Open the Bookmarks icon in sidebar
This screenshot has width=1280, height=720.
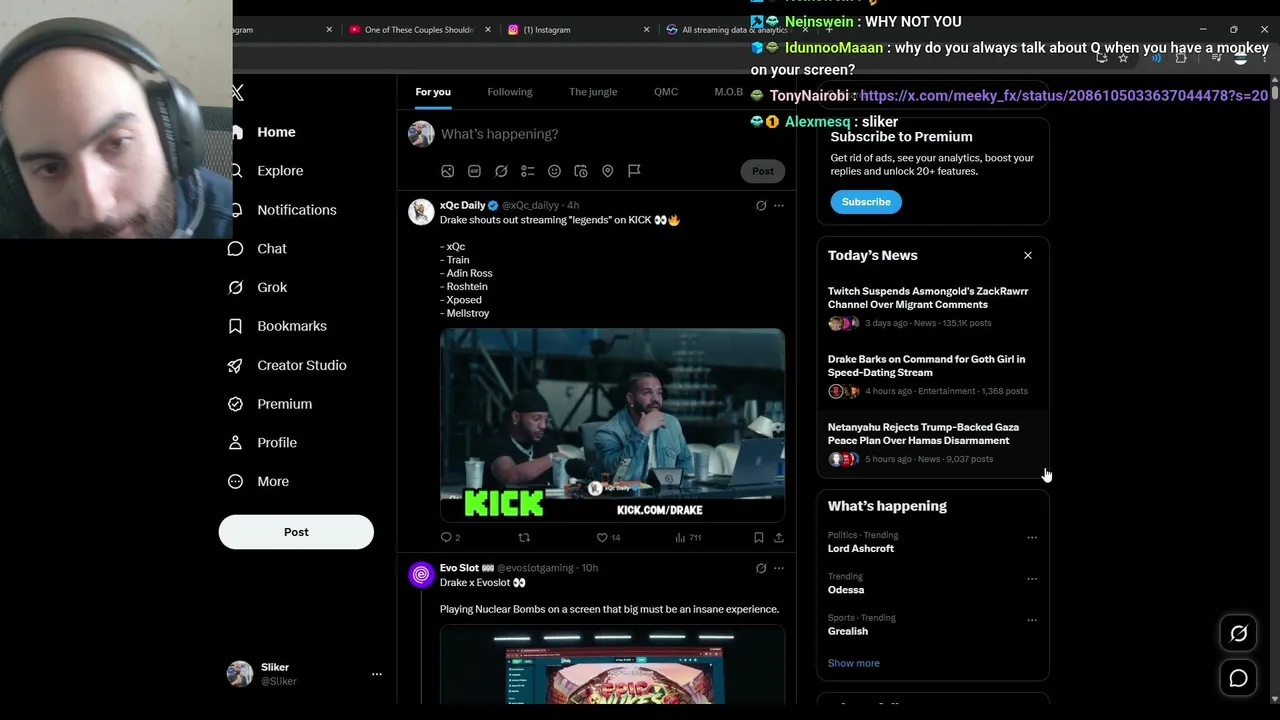tap(236, 326)
